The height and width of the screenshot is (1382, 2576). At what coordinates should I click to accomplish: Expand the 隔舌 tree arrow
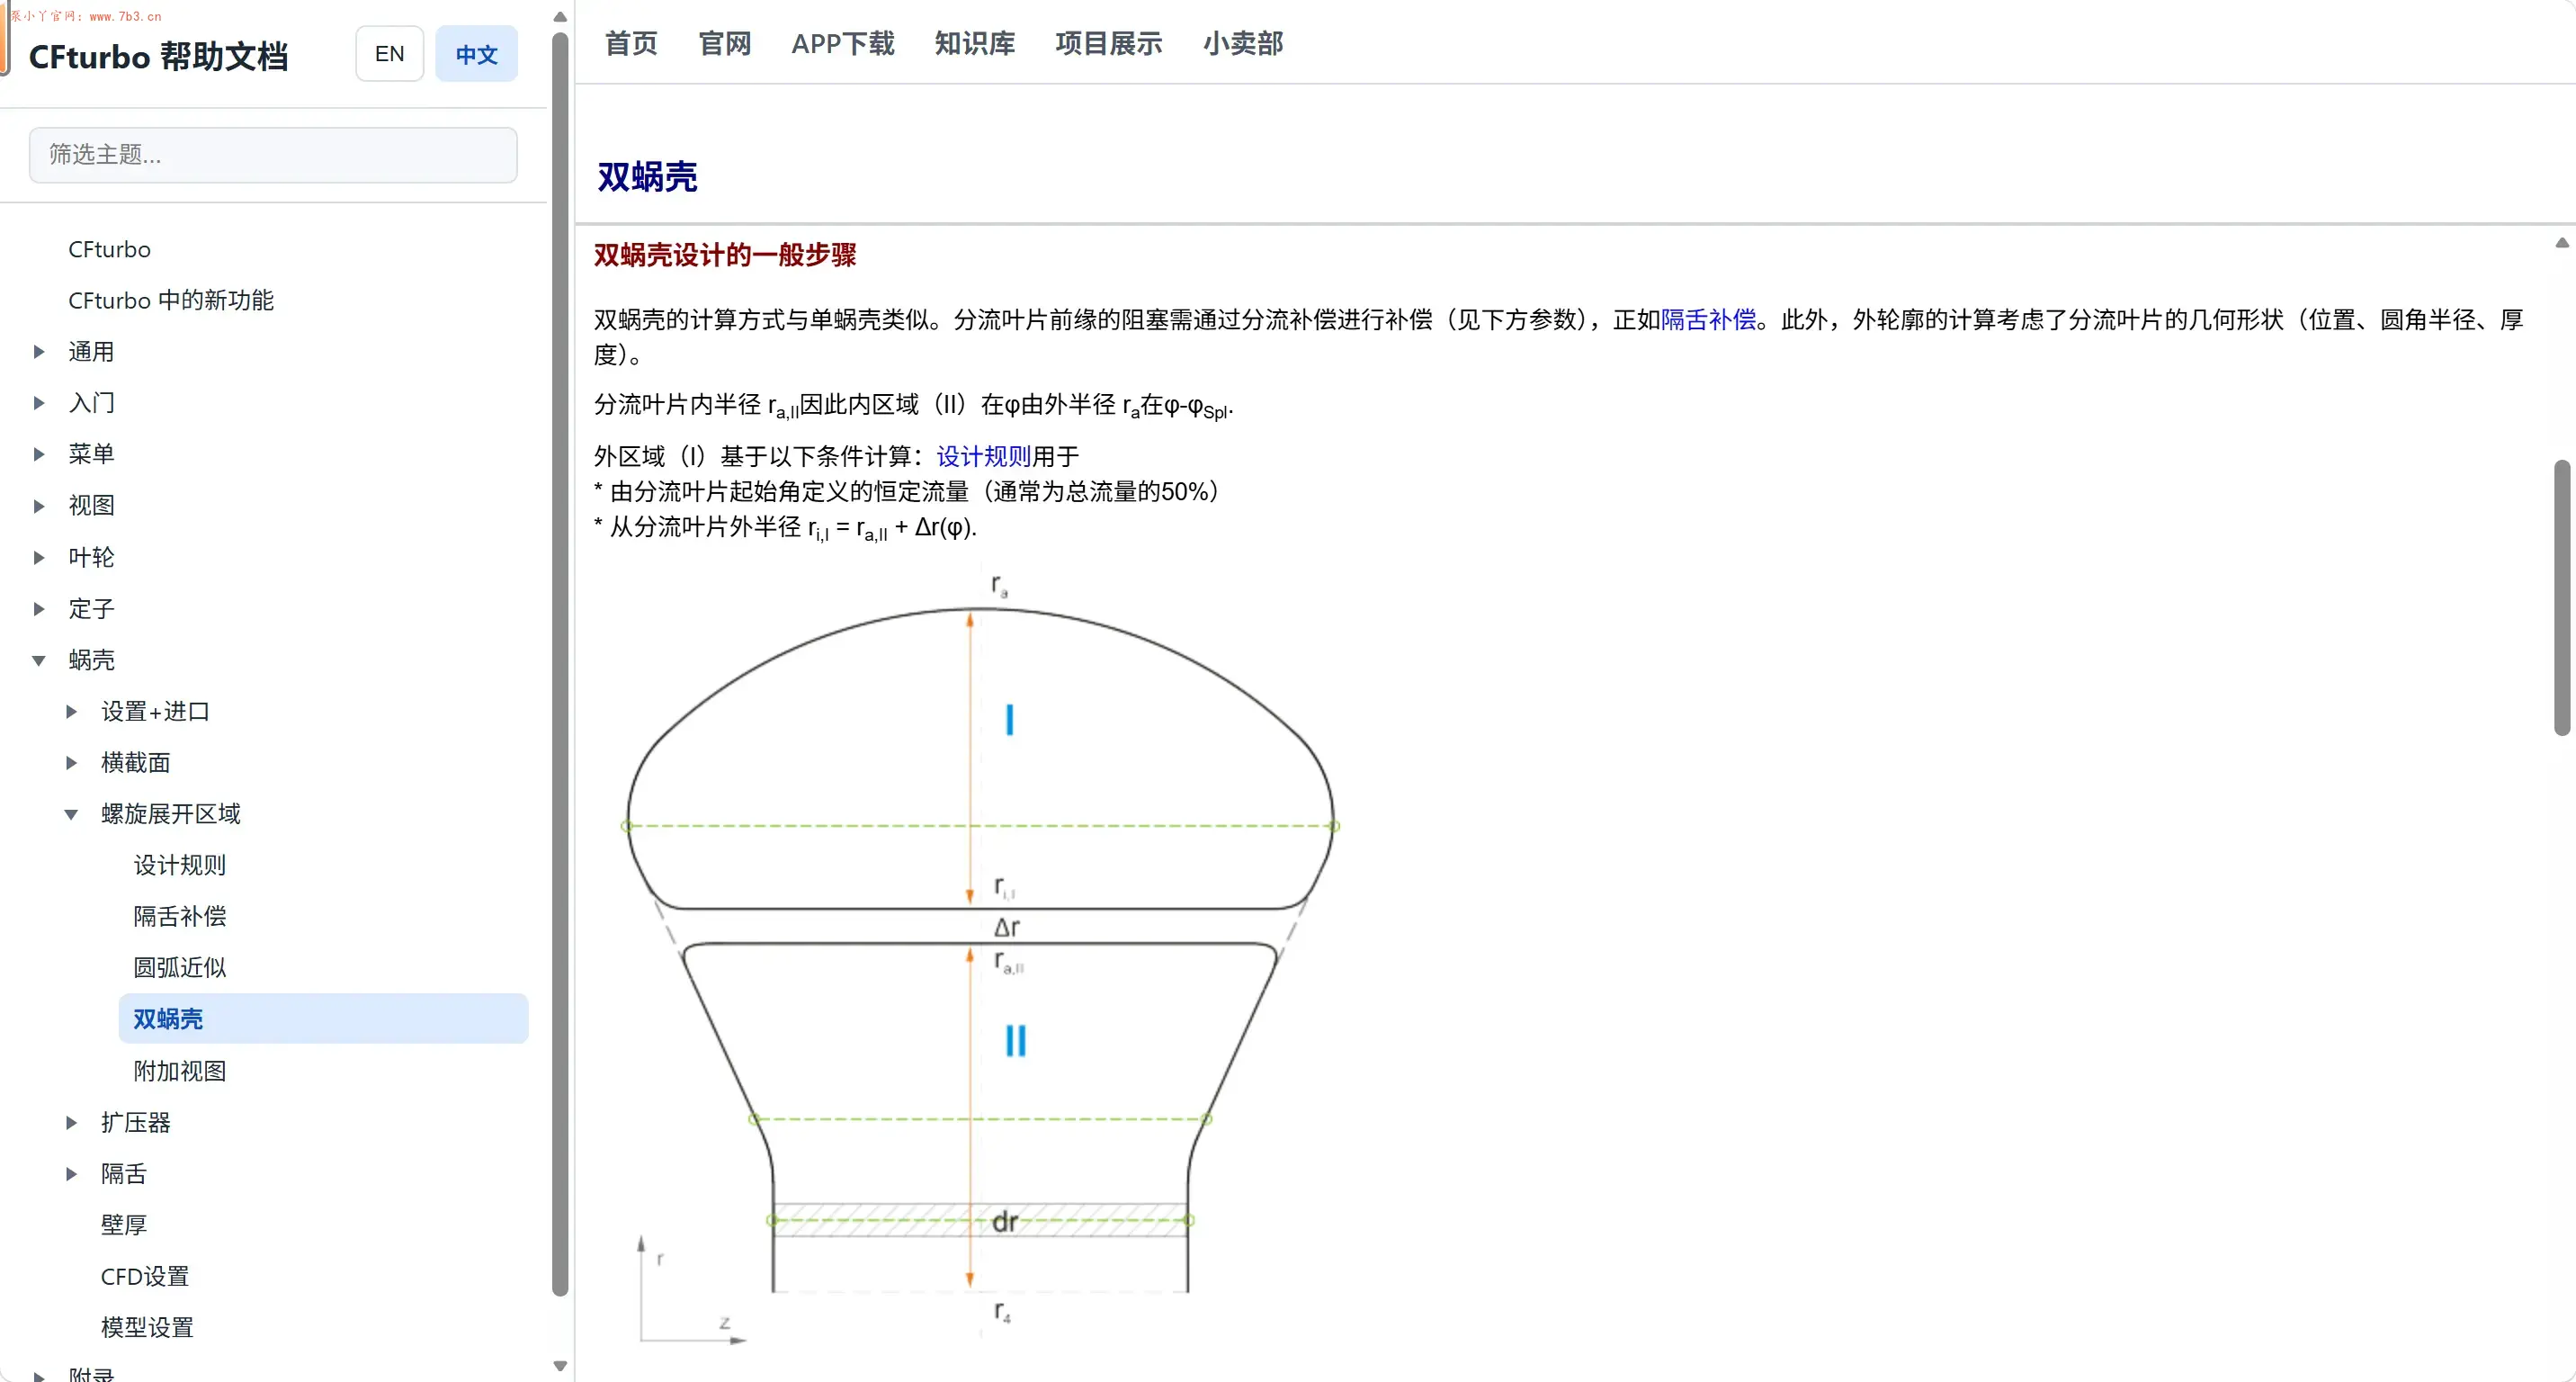[x=71, y=1174]
